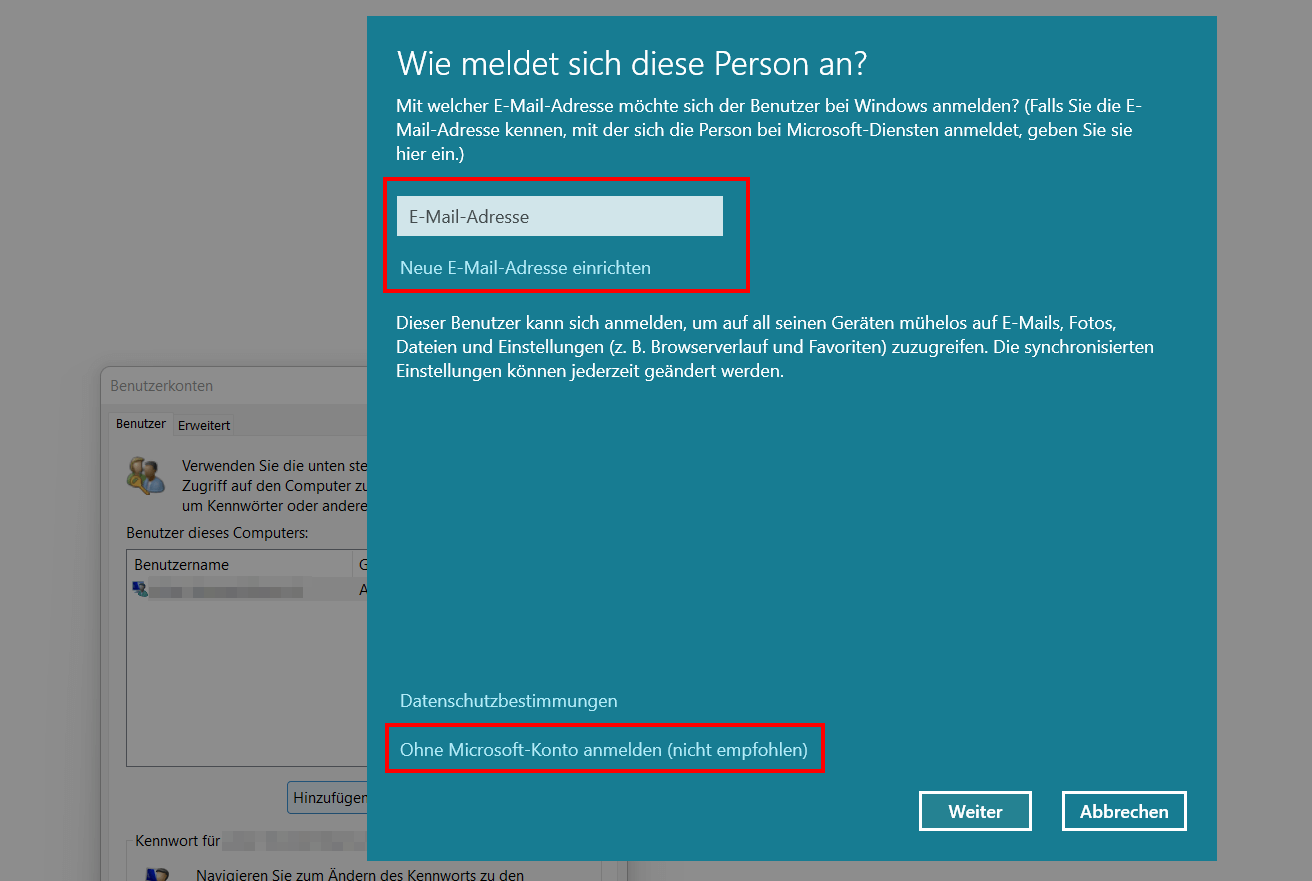Open the Datenschutzbestimmungen link
The image size is (1312, 881).
pyautogui.click(x=509, y=701)
